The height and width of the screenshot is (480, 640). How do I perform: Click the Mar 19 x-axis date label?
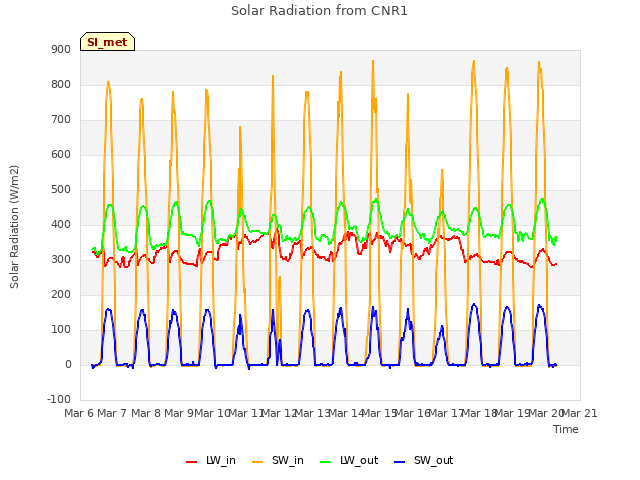pyautogui.click(x=512, y=413)
